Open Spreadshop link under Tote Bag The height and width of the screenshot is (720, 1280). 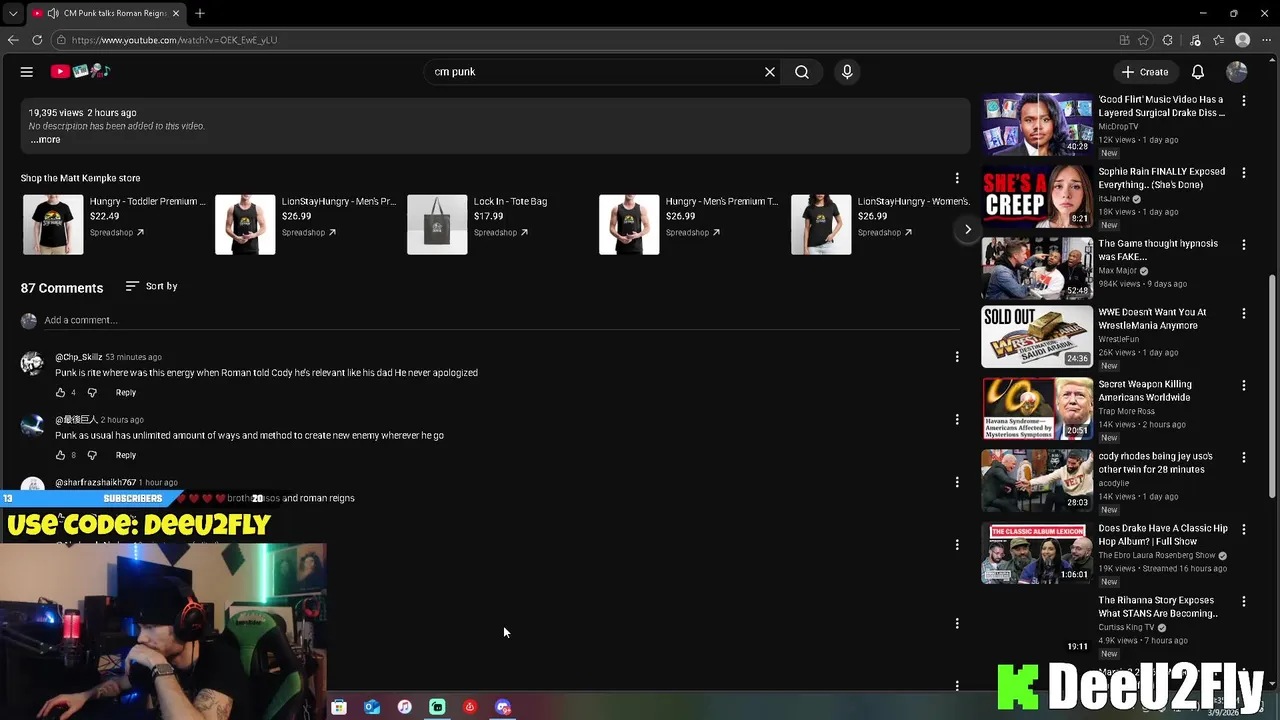[502, 233]
